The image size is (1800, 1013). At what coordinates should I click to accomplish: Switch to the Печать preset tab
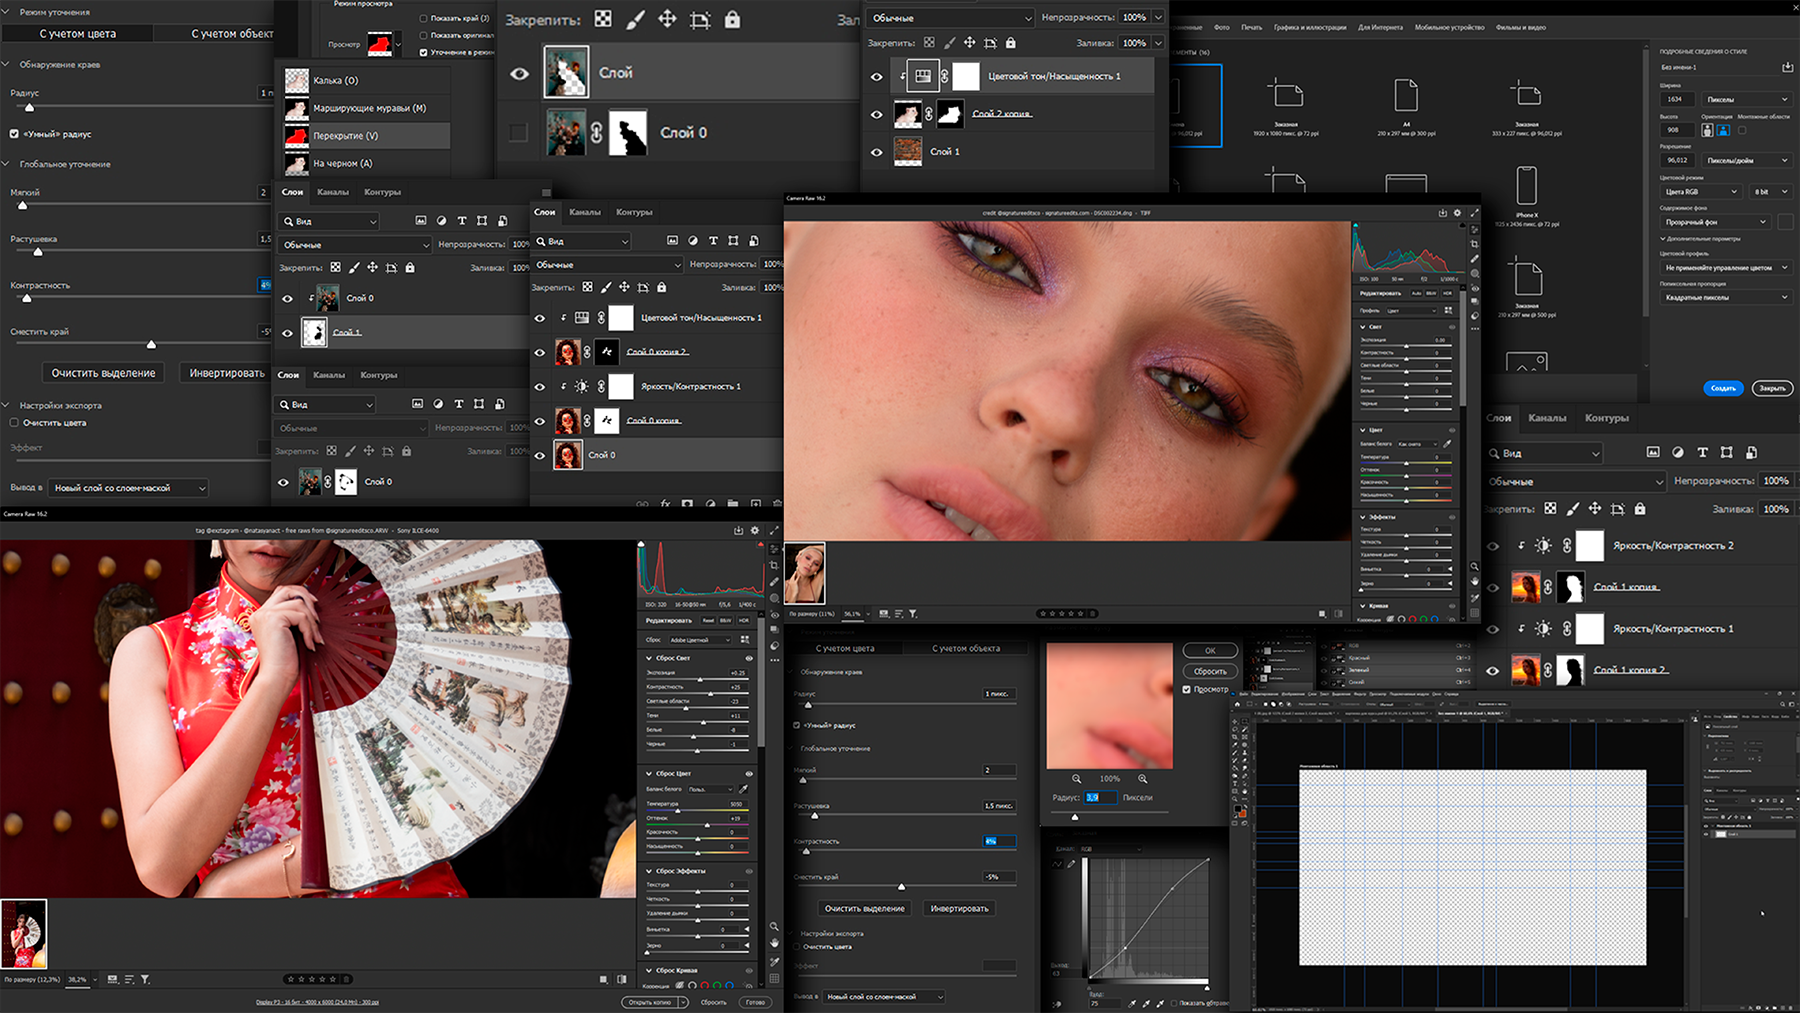(1251, 27)
